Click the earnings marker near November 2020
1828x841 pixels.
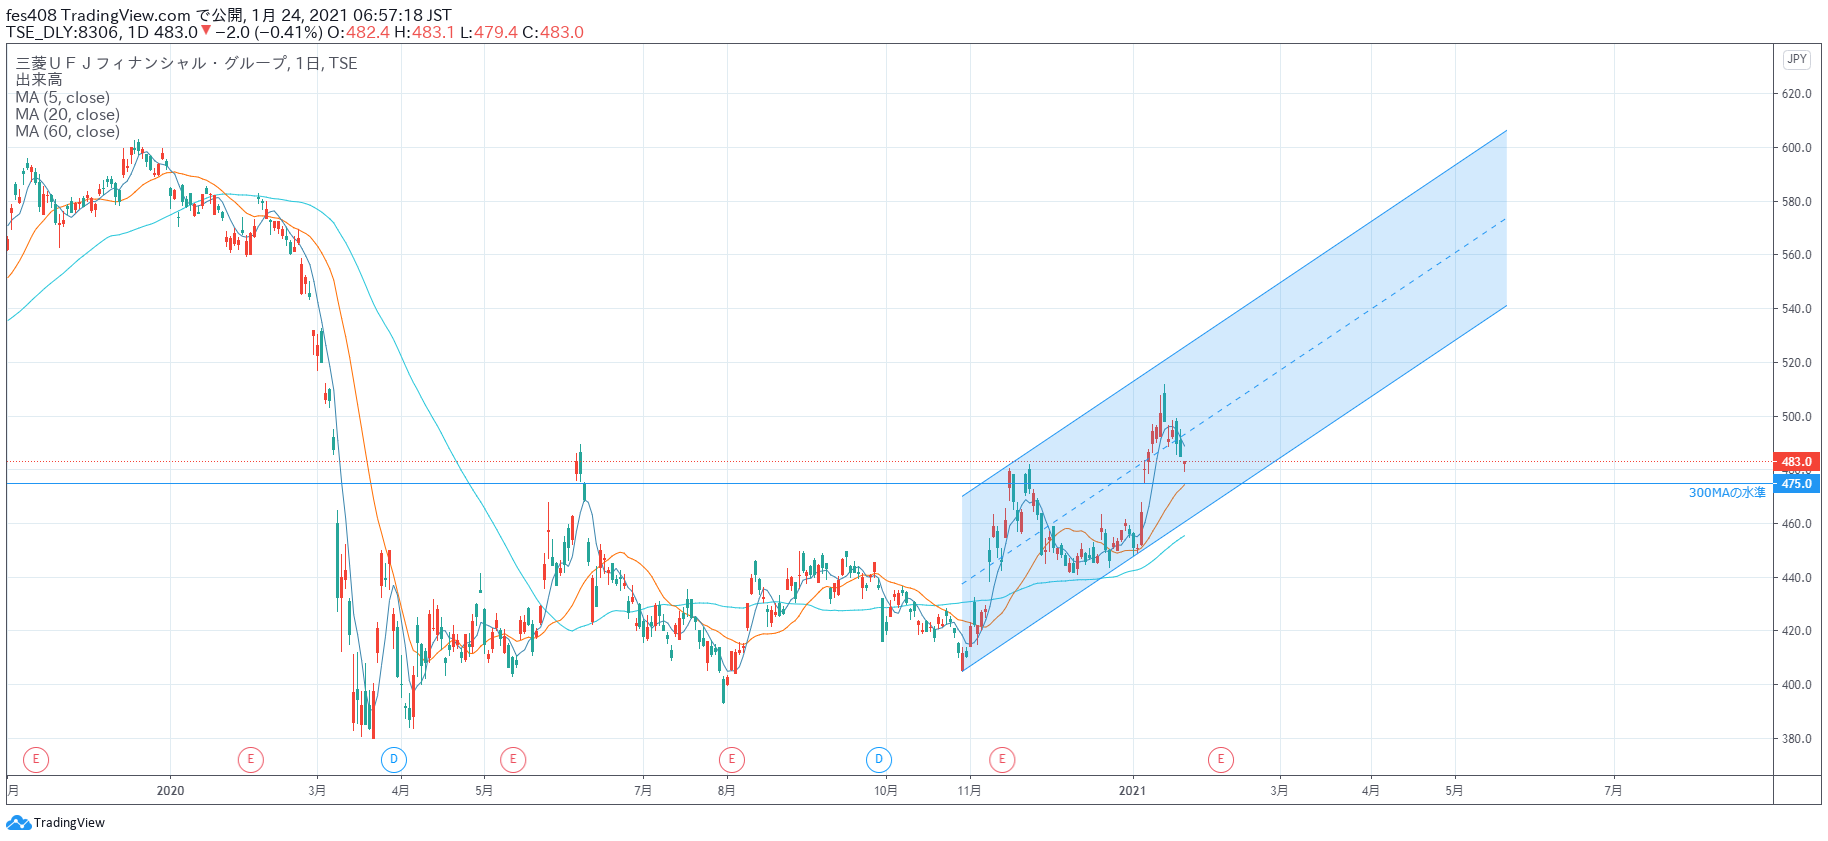pyautogui.click(x=1002, y=760)
